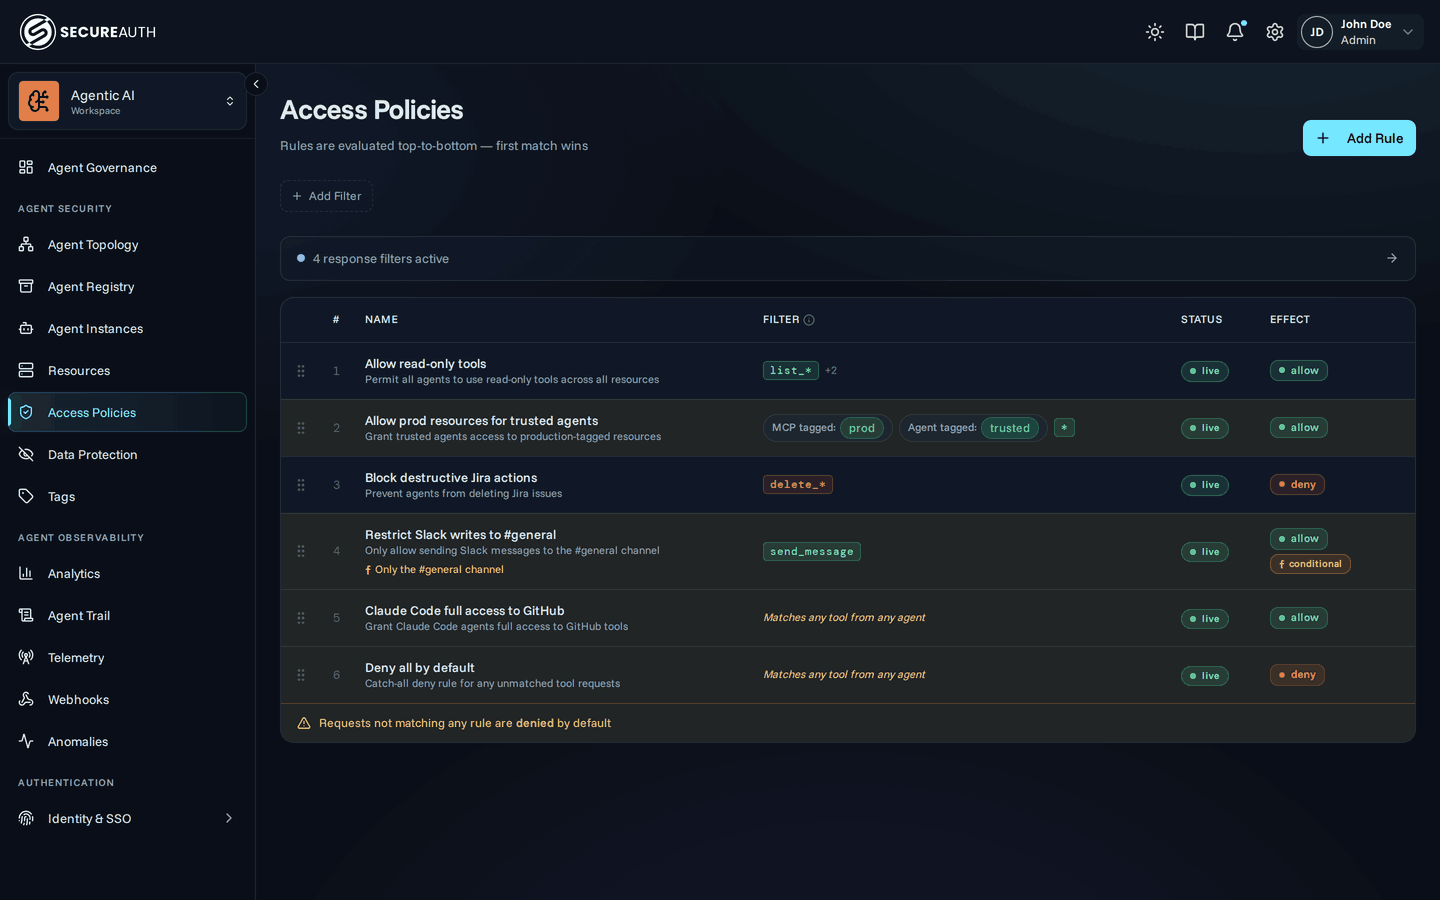The height and width of the screenshot is (900, 1440).
Task: Click the SecureAuth logo
Action: coord(88,32)
